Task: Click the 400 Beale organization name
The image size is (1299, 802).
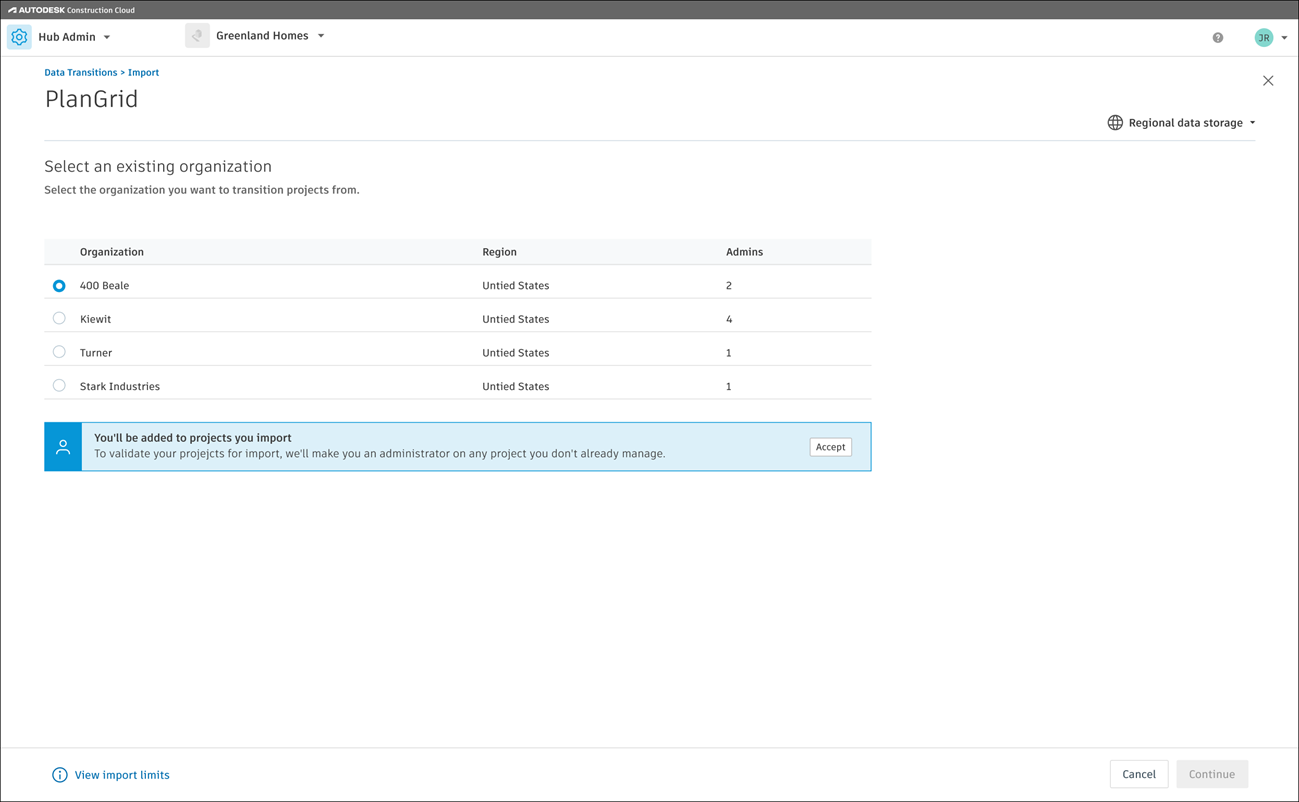Action: point(104,286)
